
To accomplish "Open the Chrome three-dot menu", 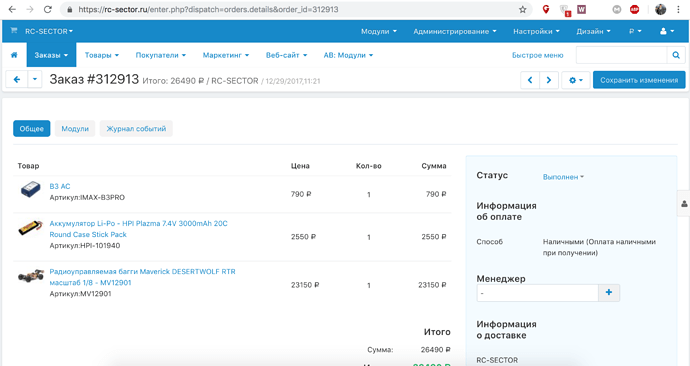I will coord(679,9).
